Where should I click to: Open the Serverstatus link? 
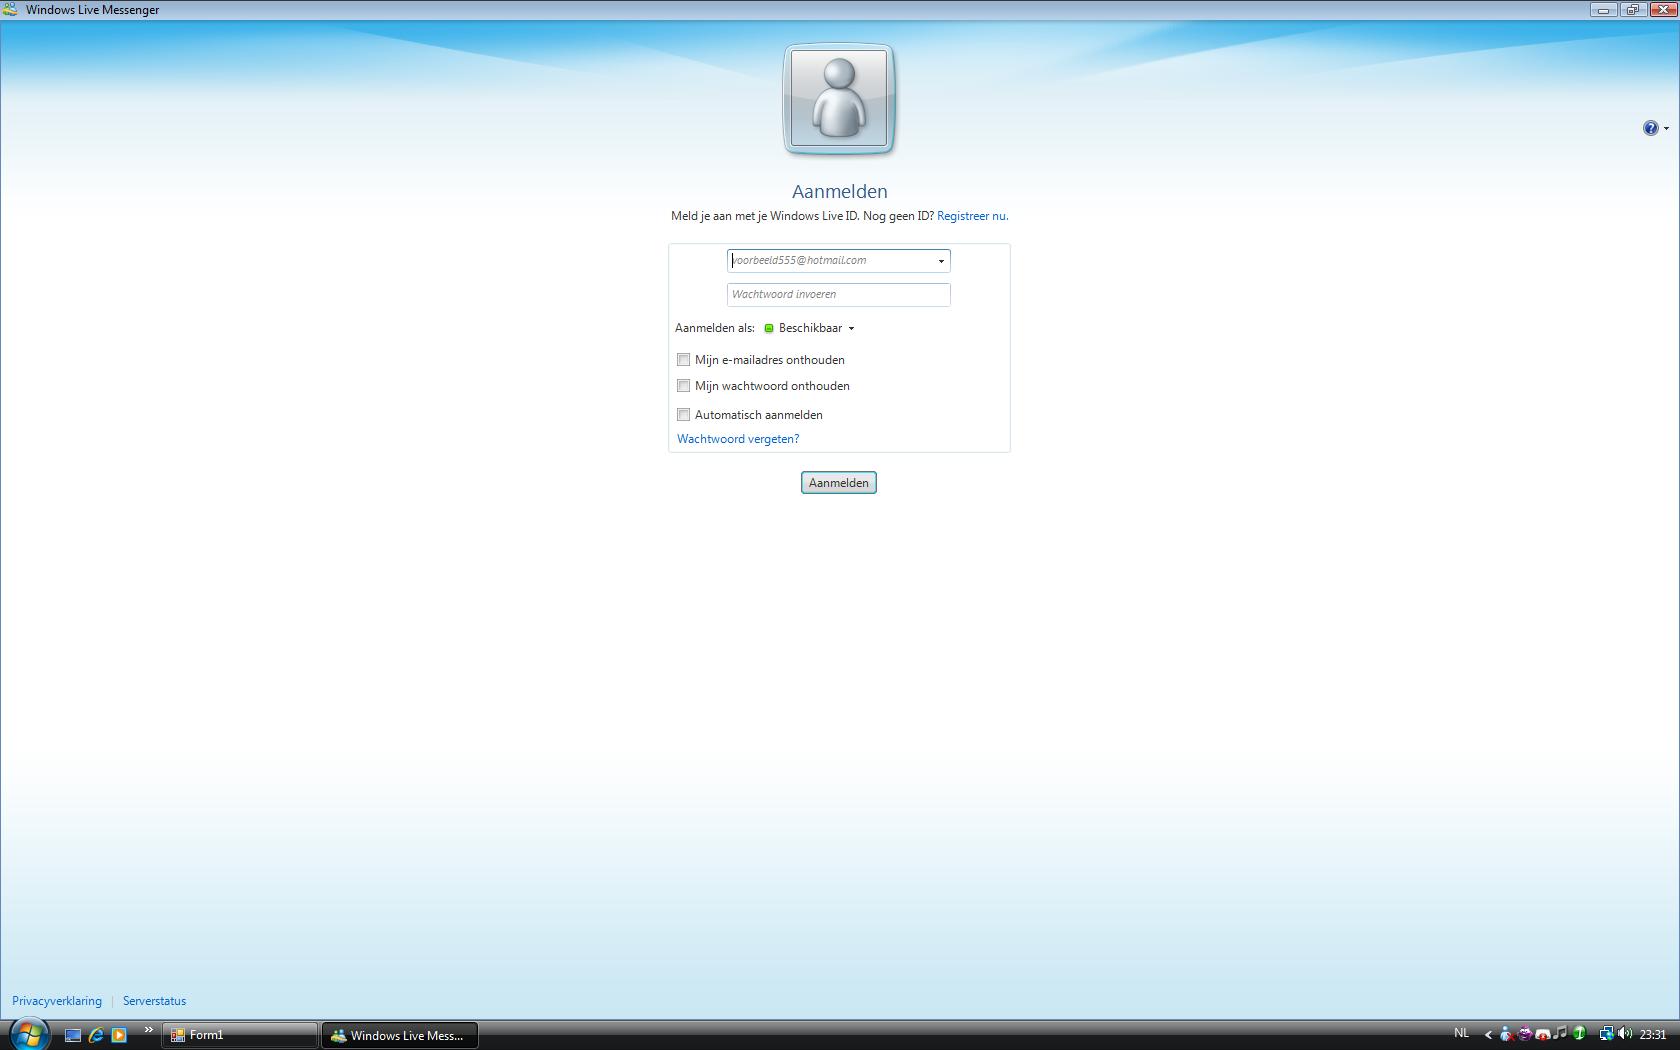155,1001
